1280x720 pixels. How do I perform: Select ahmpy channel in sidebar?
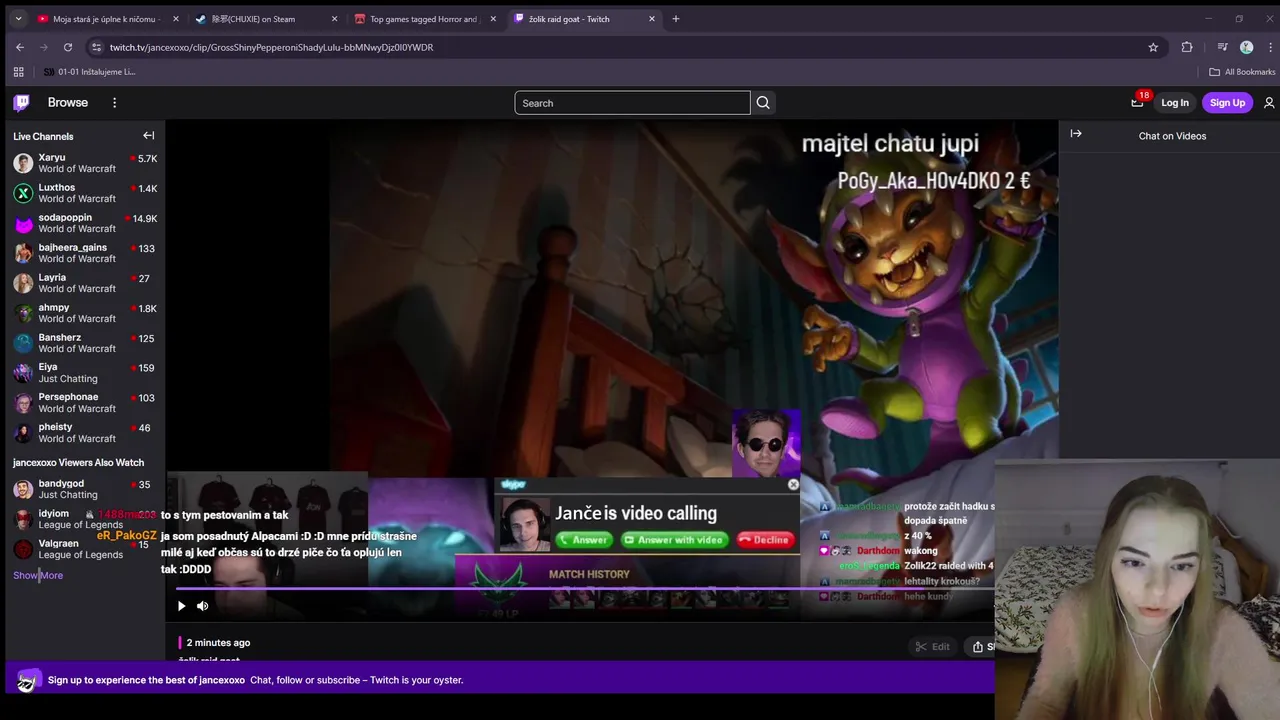point(85,313)
